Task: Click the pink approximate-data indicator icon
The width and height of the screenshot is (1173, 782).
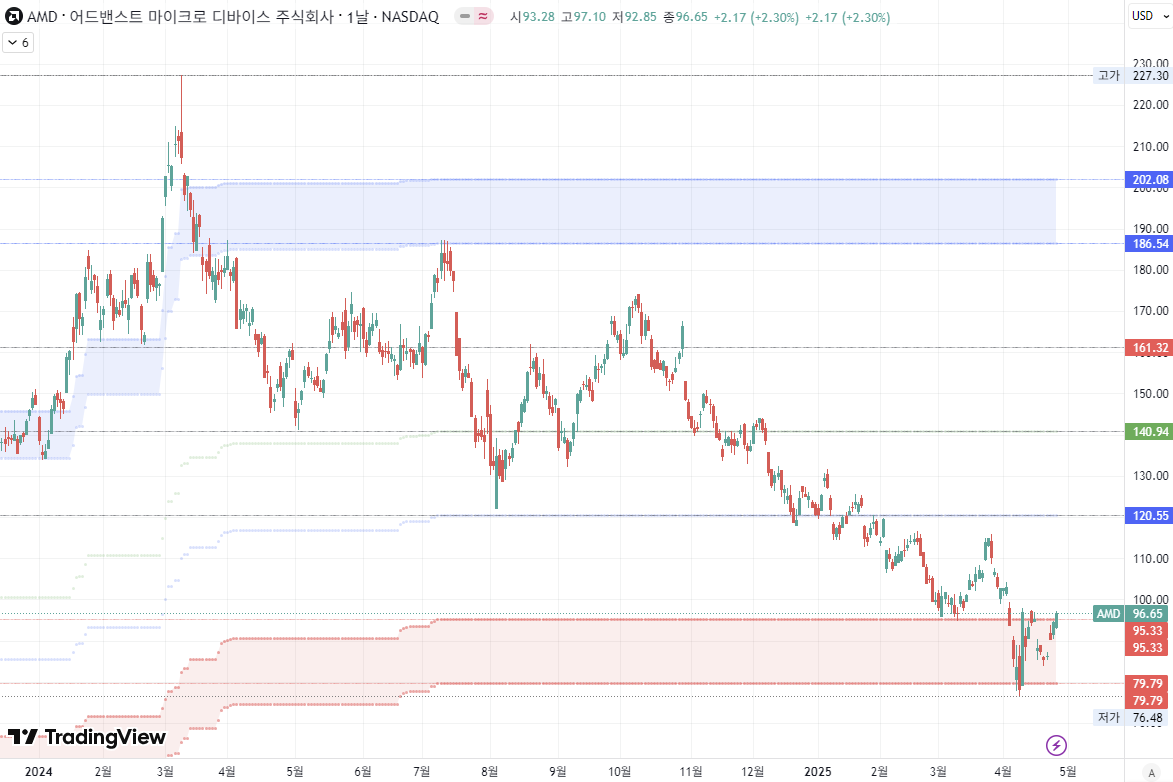Action: pos(483,16)
